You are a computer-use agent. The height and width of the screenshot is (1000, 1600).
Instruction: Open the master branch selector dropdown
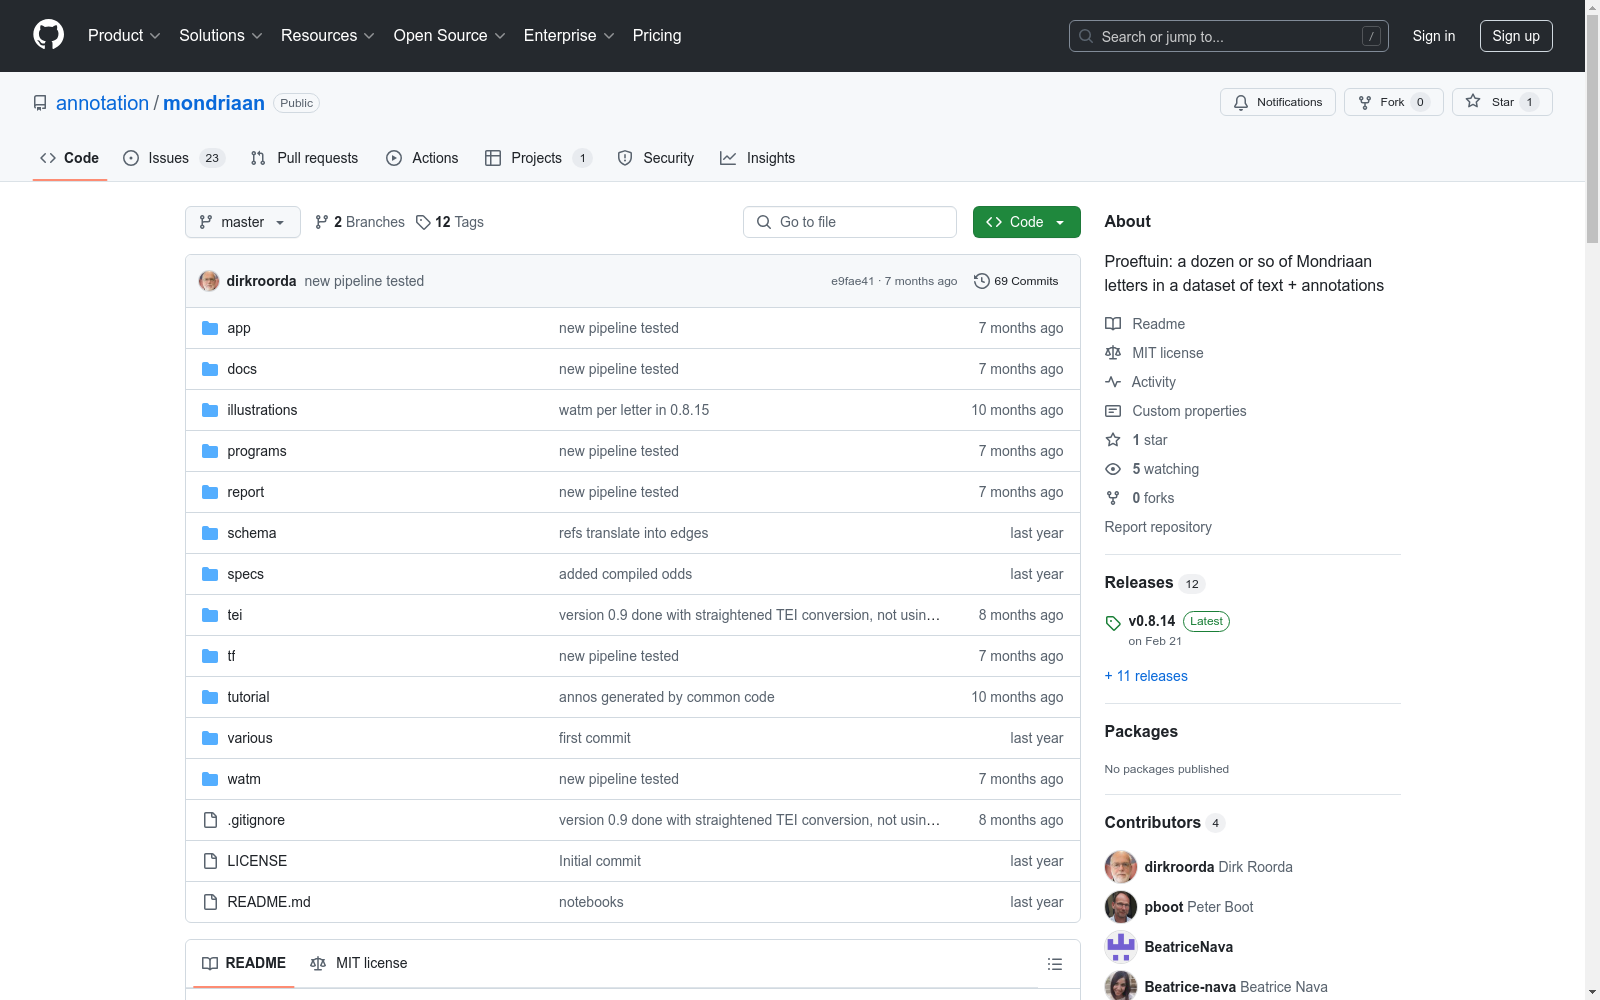coord(243,222)
